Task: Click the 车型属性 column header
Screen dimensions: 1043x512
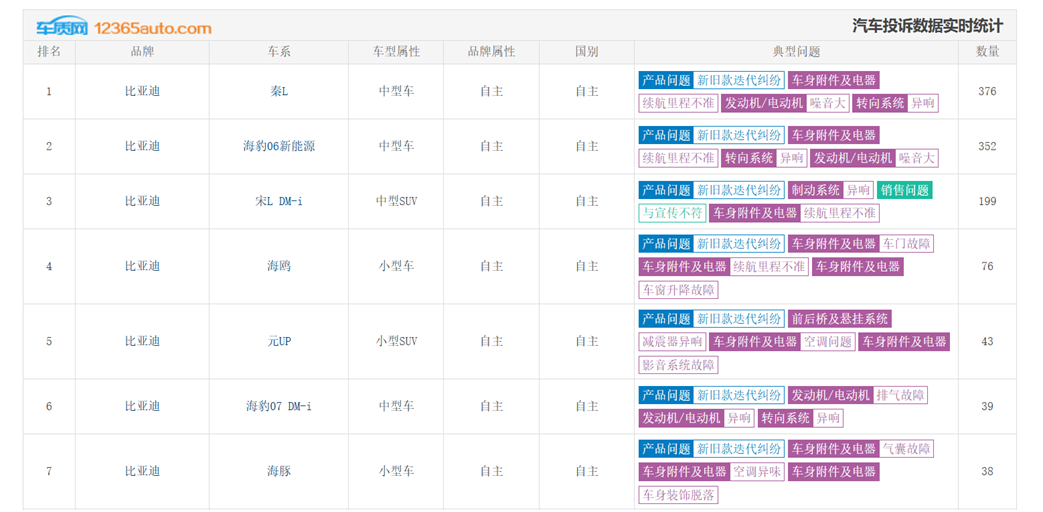Action: [x=396, y=52]
